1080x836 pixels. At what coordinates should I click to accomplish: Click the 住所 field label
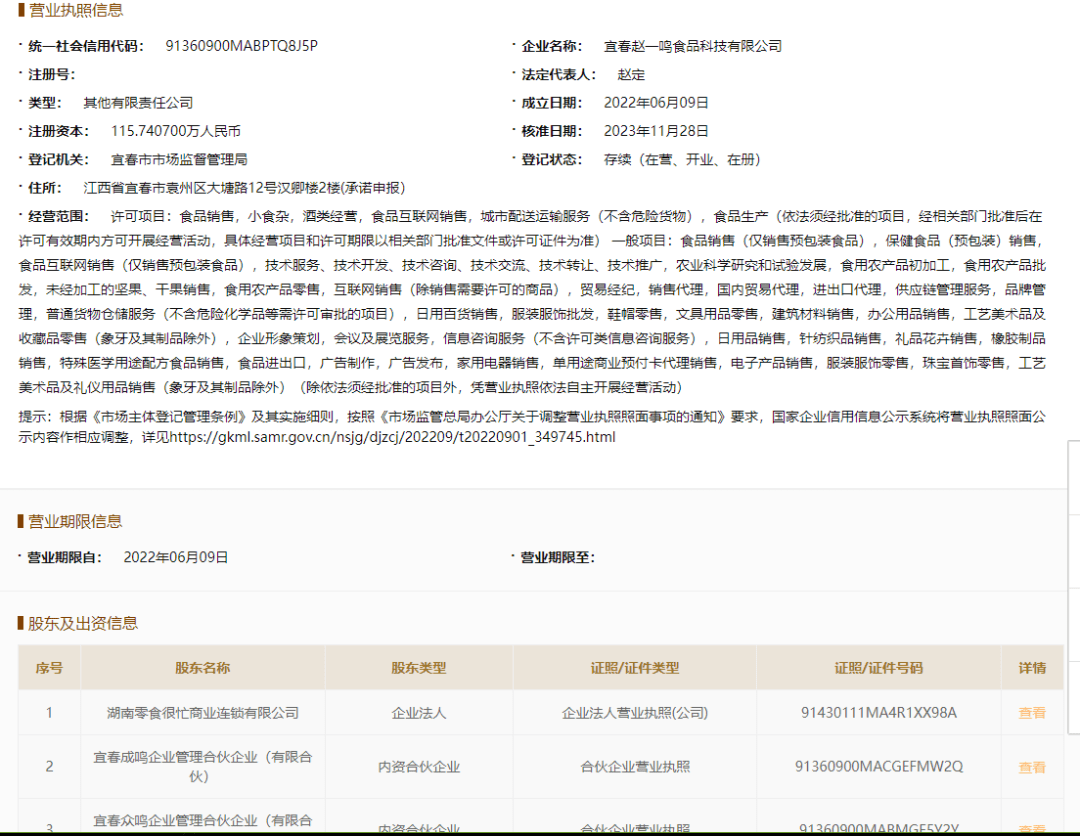[45, 188]
